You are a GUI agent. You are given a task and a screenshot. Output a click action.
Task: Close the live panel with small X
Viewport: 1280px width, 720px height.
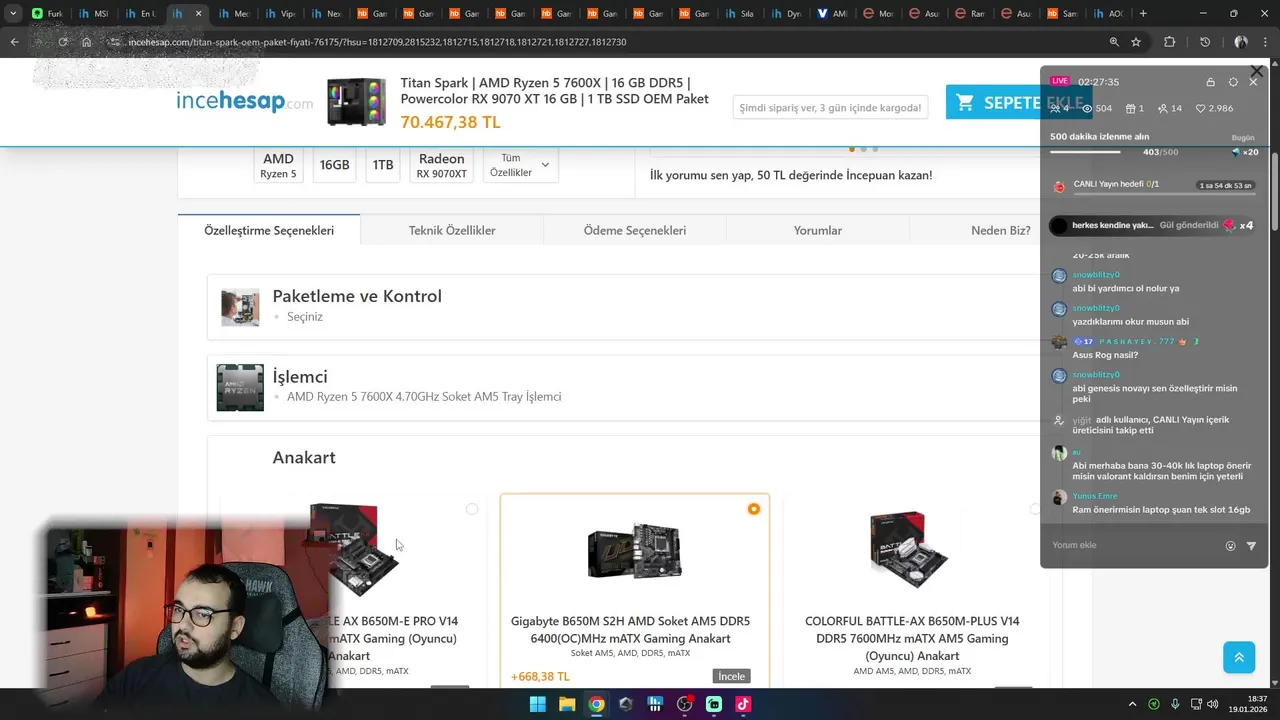[1253, 82]
